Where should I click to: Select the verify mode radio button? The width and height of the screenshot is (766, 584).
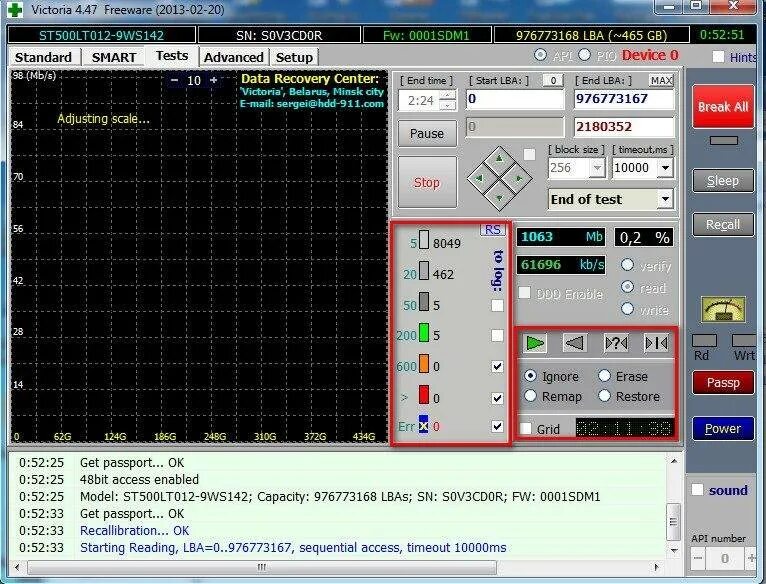tap(627, 265)
